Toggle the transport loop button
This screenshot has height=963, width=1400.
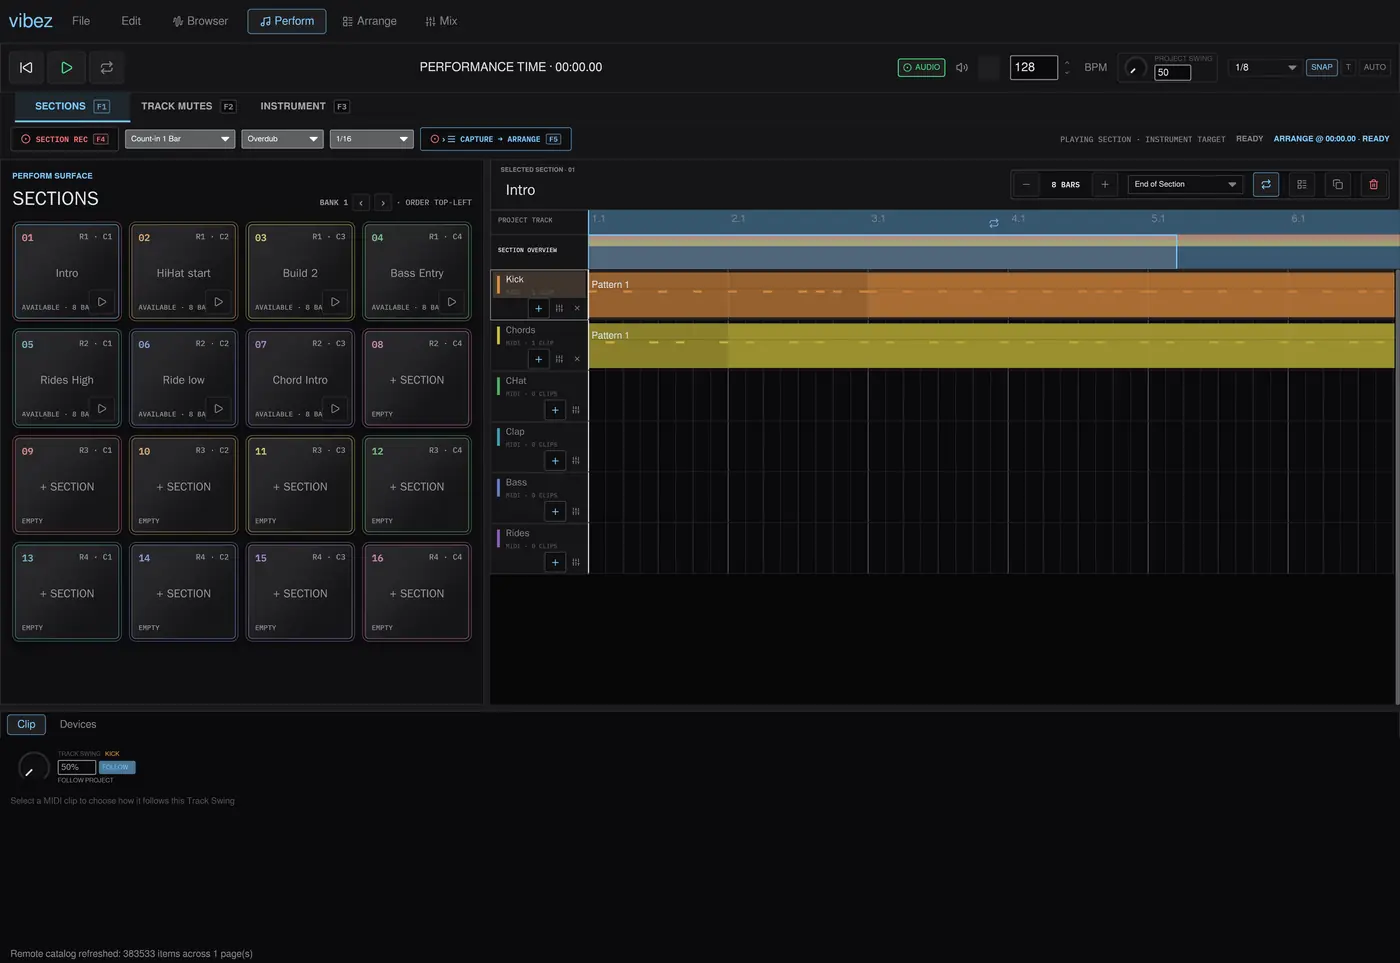106,67
